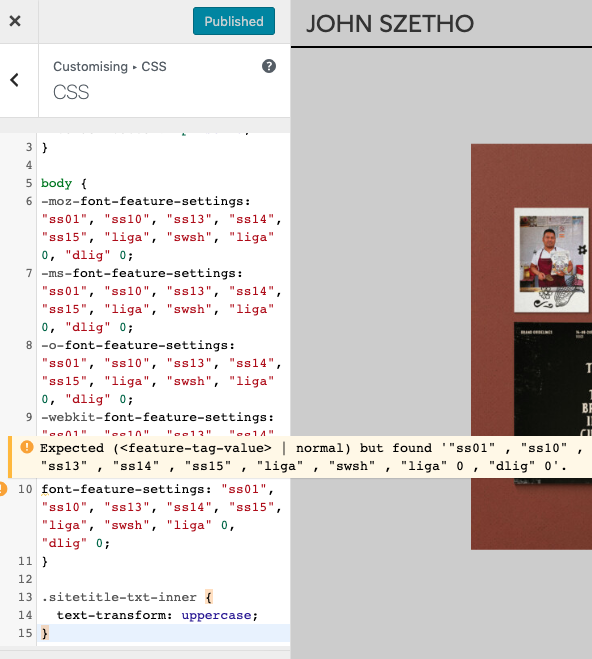Place cursor in -o-font-feature-settings property
Screen dimensions: 592x659
coord(138,345)
